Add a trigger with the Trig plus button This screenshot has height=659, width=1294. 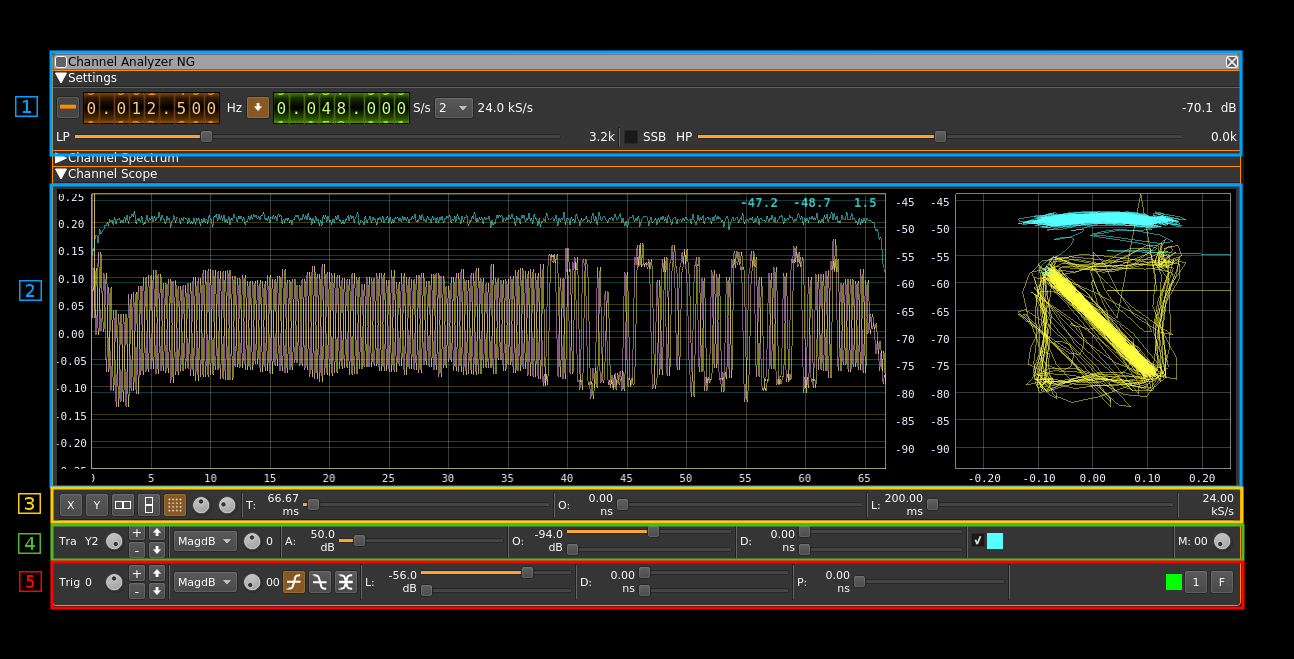tap(137, 573)
